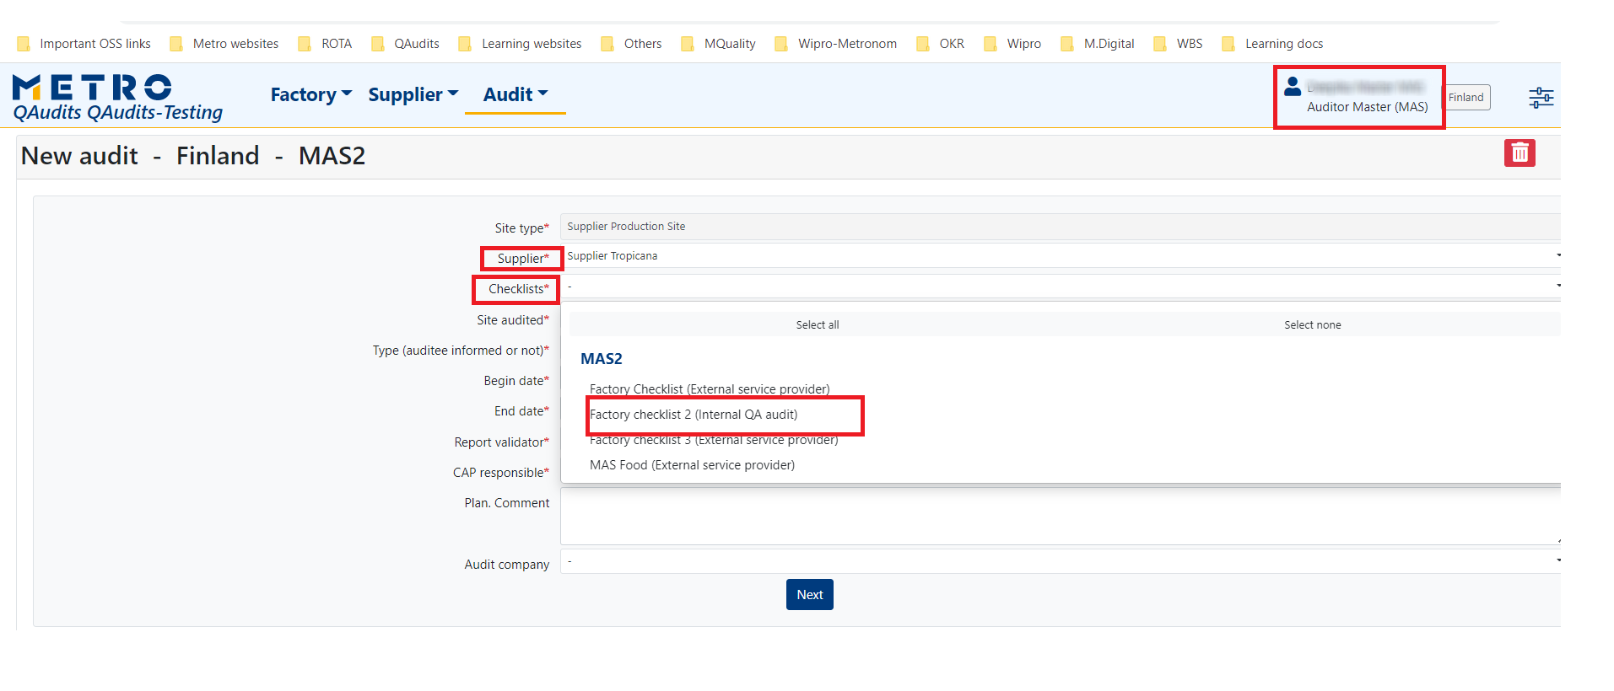
Task: Click the Auditor Master (MAS) role text
Action: [x=1367, y=107]
